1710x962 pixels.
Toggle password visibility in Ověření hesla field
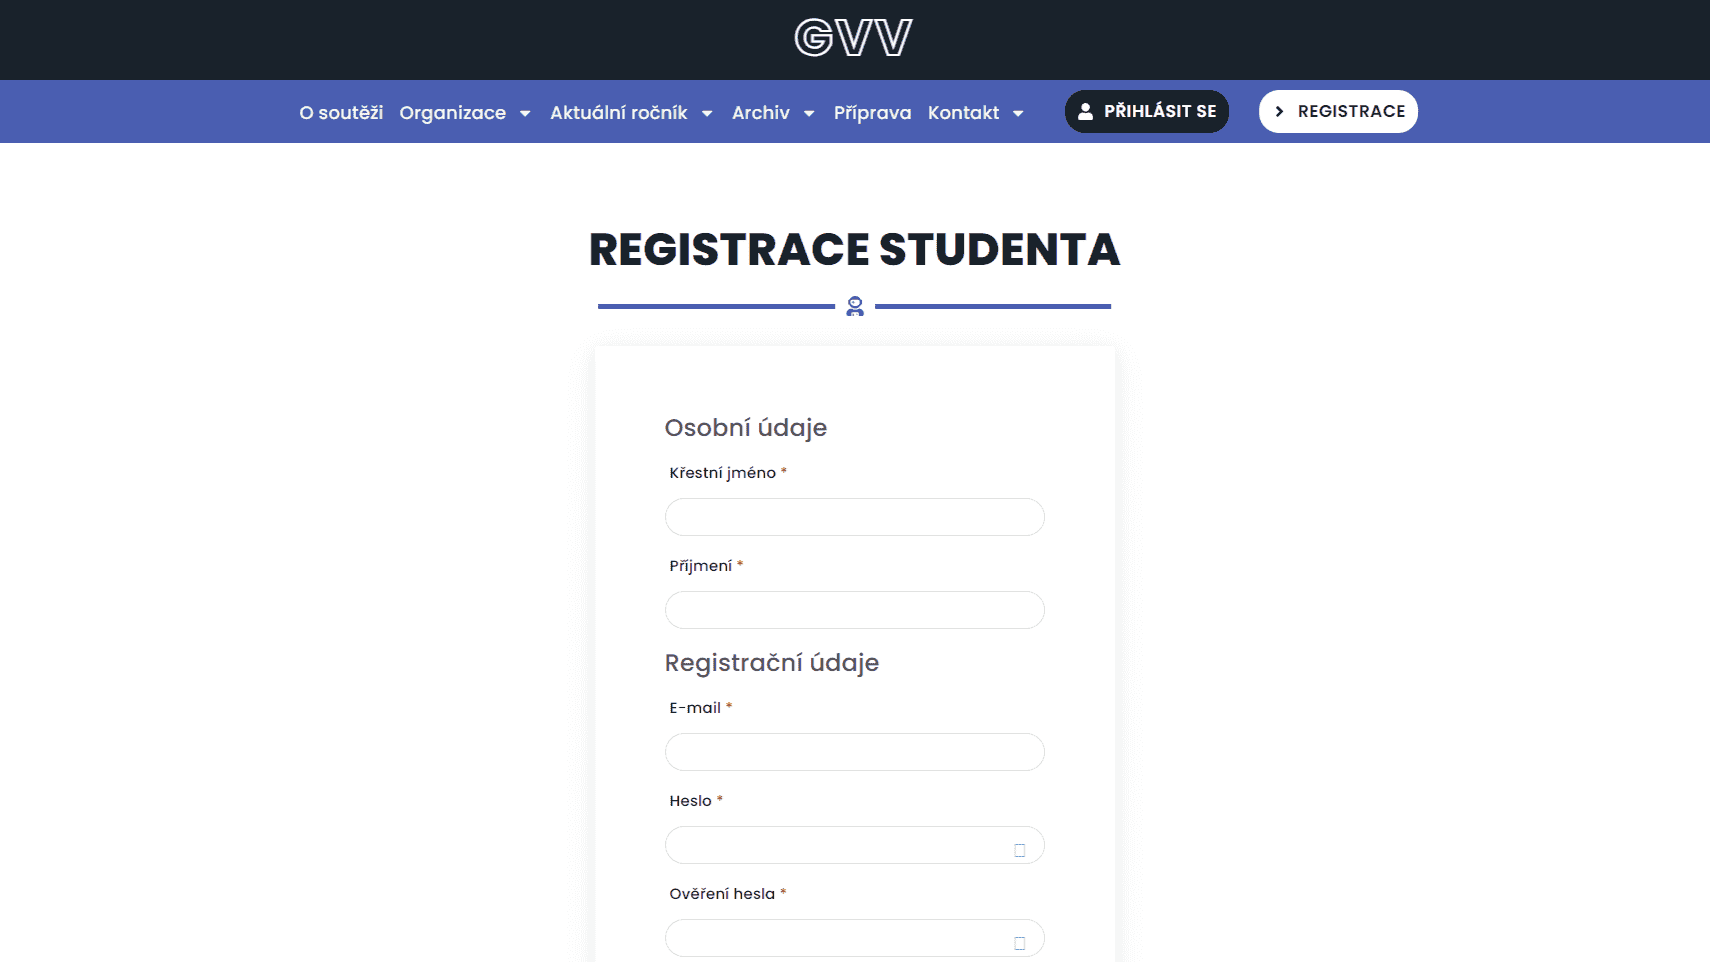1019,943
